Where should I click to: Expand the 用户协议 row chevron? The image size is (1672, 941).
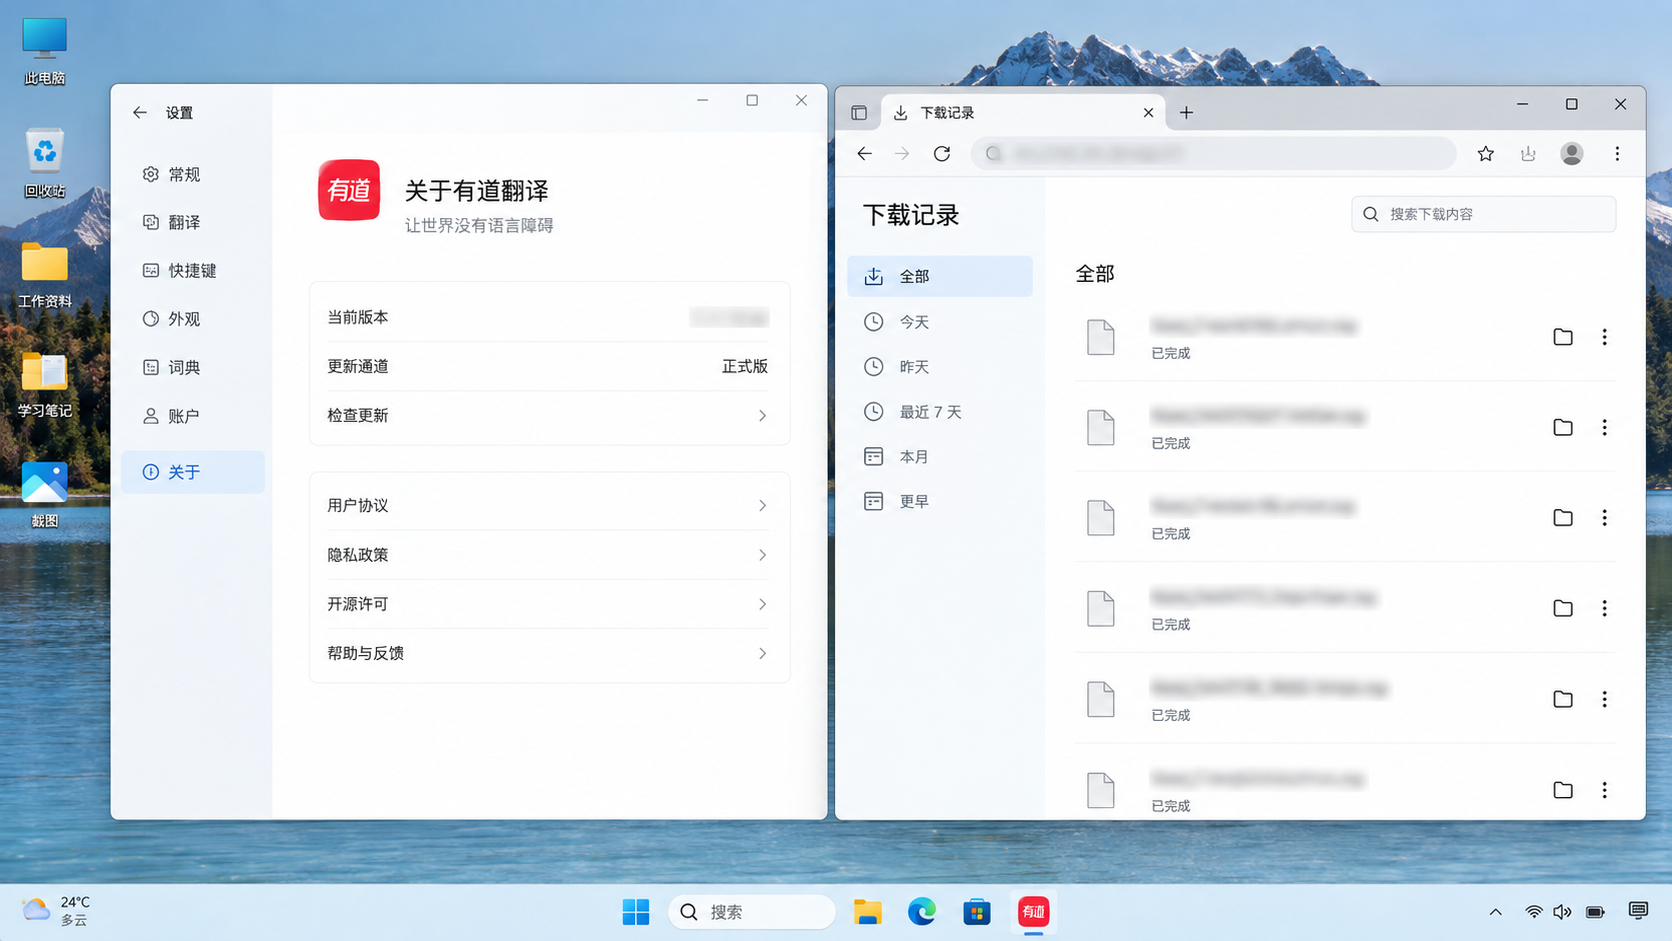click(762, 506)
